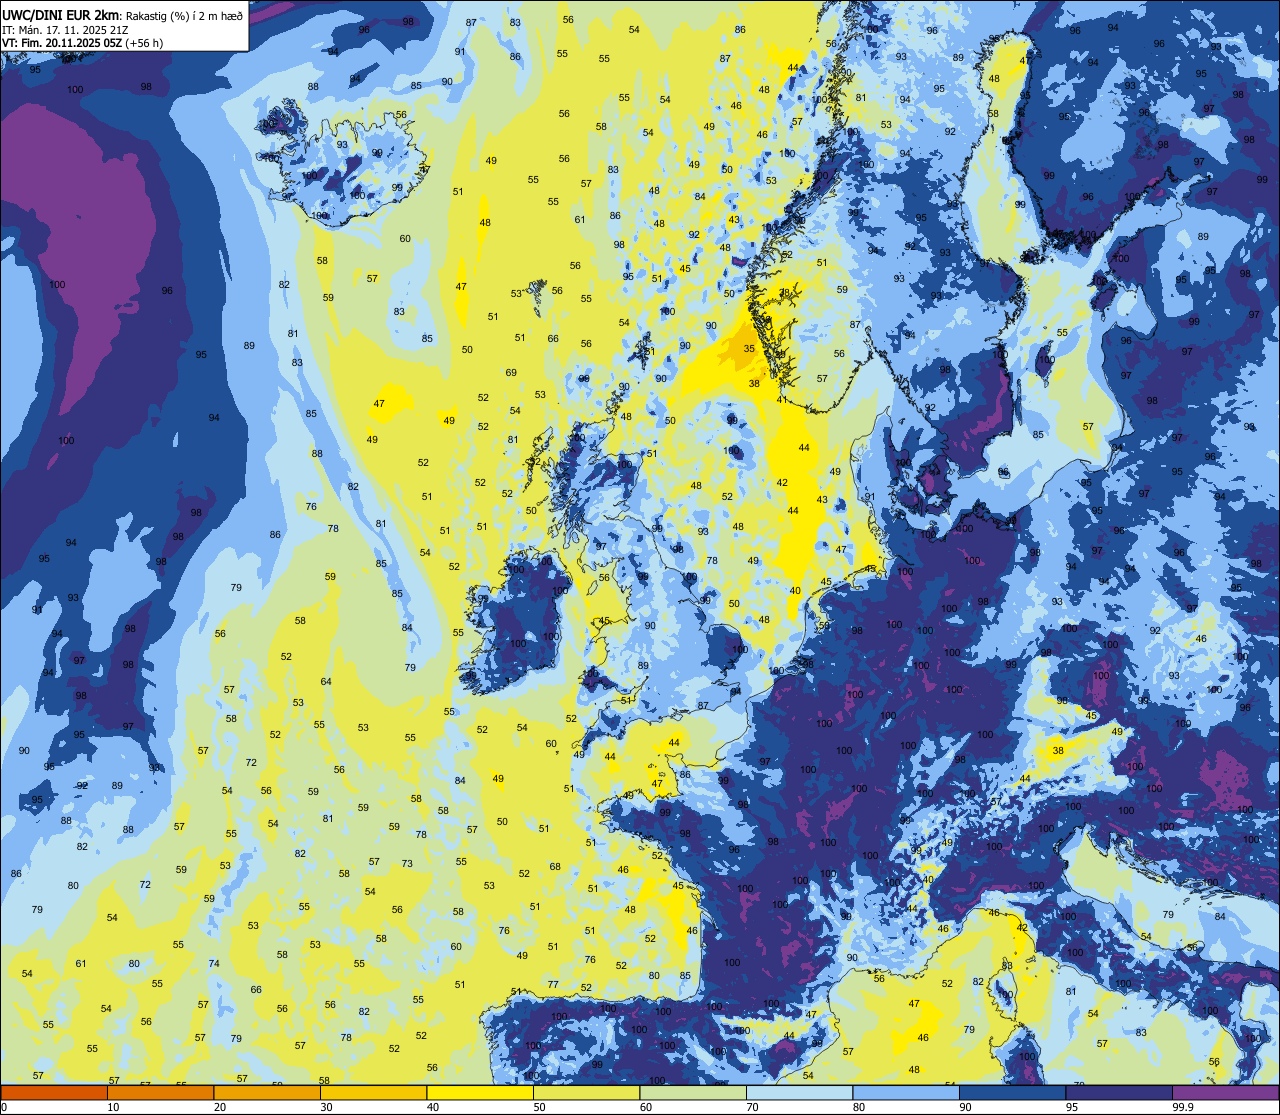Click the map value '74' on the map
The height and width of the screenshot is (1115, 1280).
tap(214, 964)
